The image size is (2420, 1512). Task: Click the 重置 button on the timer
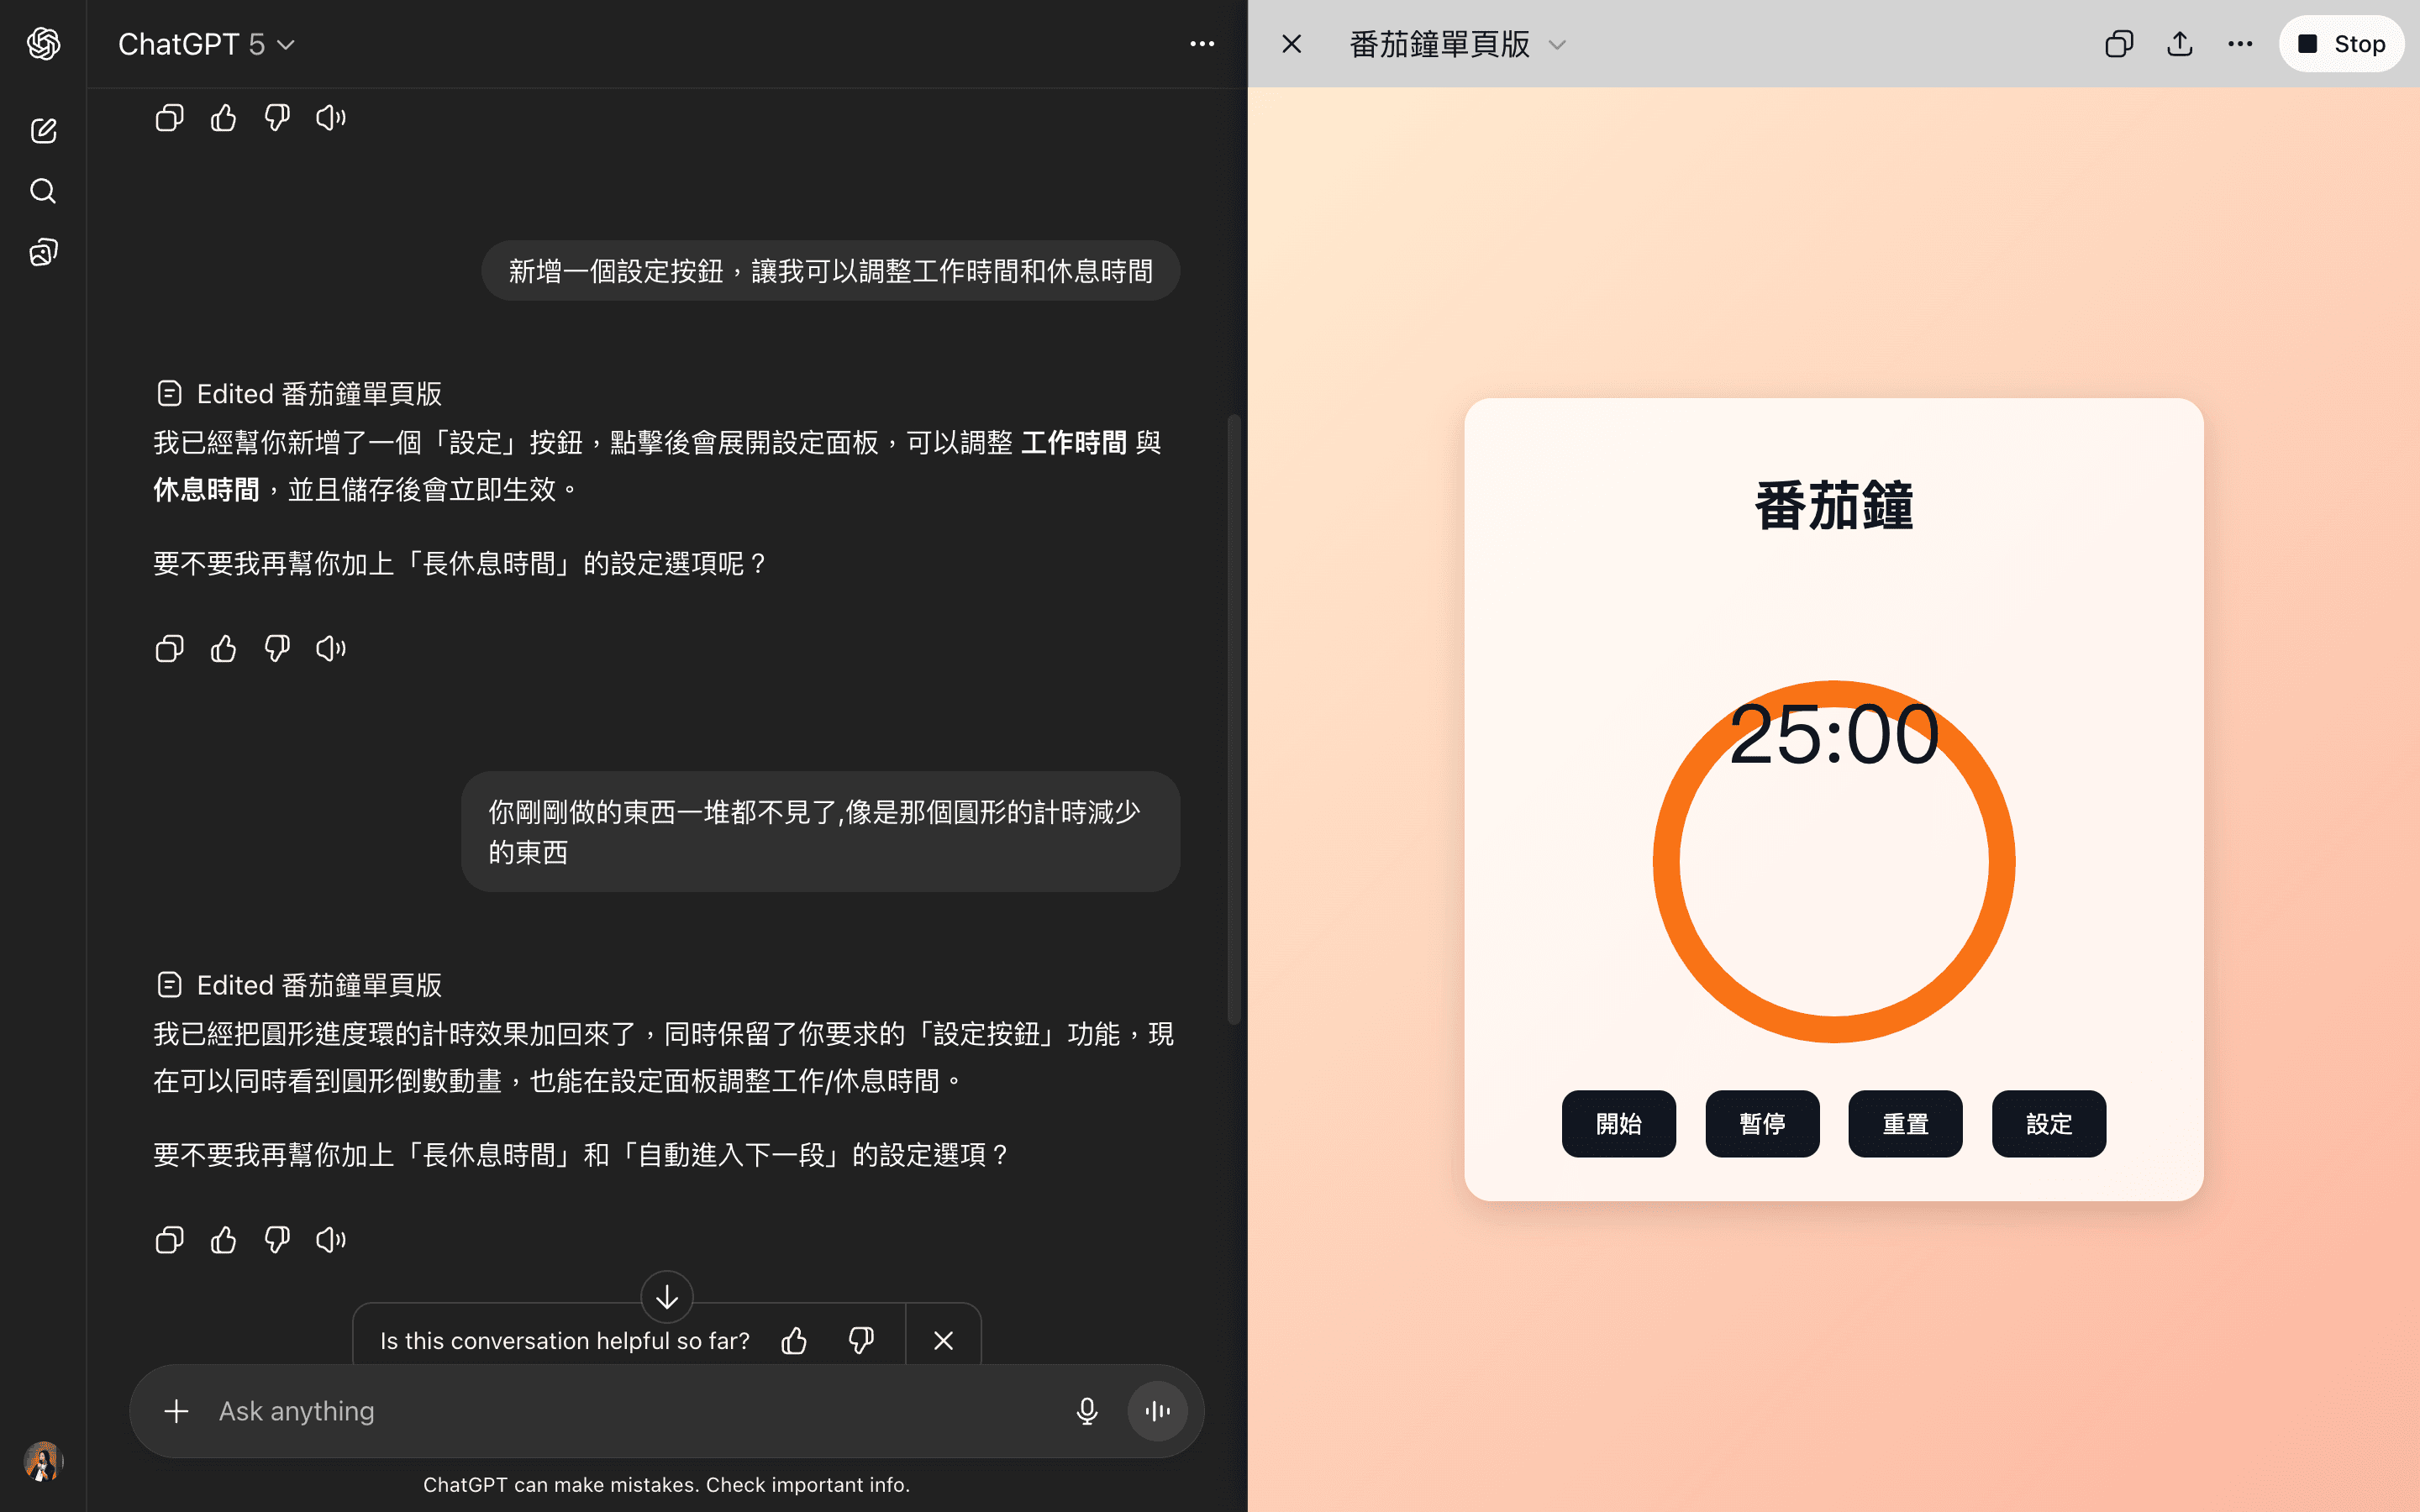pyautogui.click(x=1905, y=1124)
